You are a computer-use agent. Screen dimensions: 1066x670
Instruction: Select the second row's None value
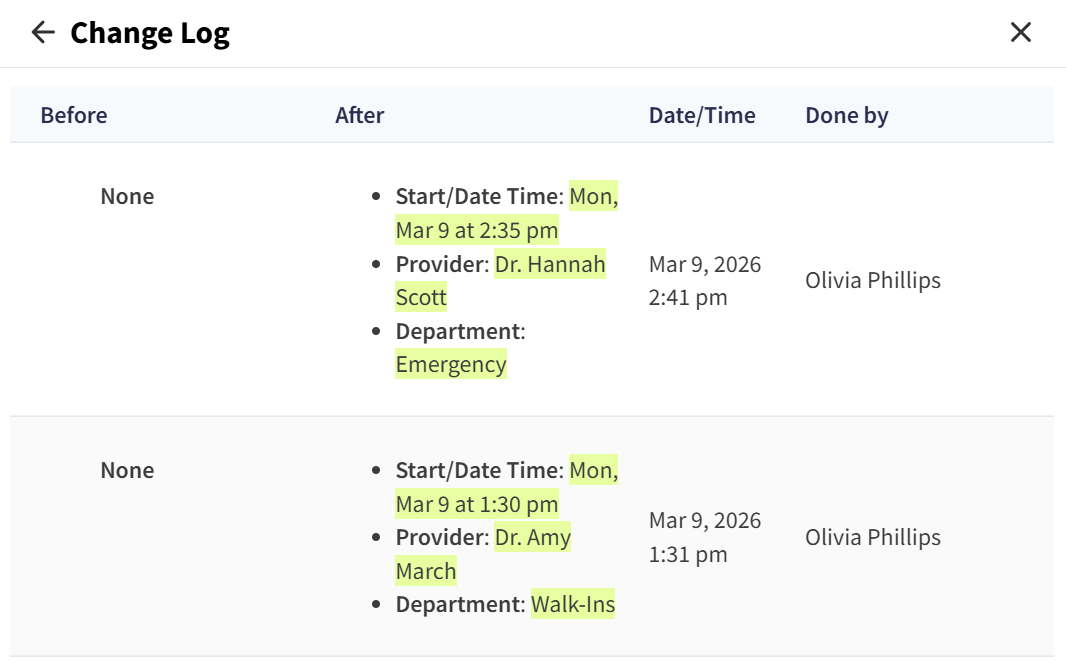coord(127,470)
